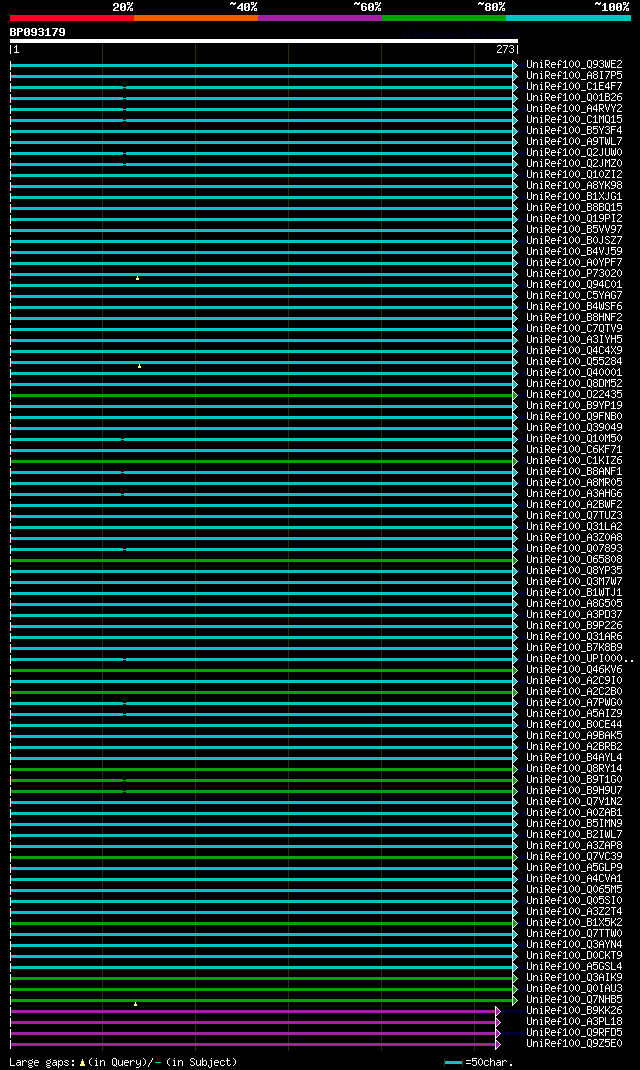Select label UniRef100_Q46KV6
This screenshot has width=640, height=1070.
(574, 669)
